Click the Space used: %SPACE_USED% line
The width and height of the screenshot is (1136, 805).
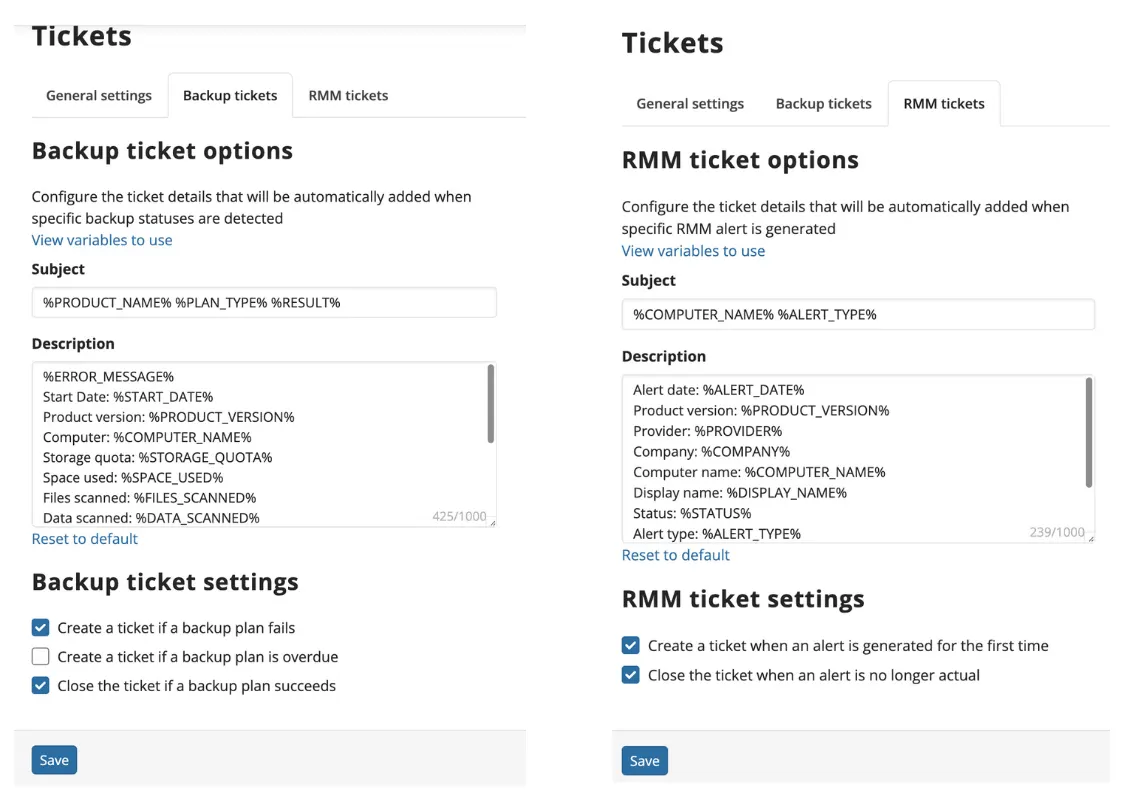[x=133, y=478]
